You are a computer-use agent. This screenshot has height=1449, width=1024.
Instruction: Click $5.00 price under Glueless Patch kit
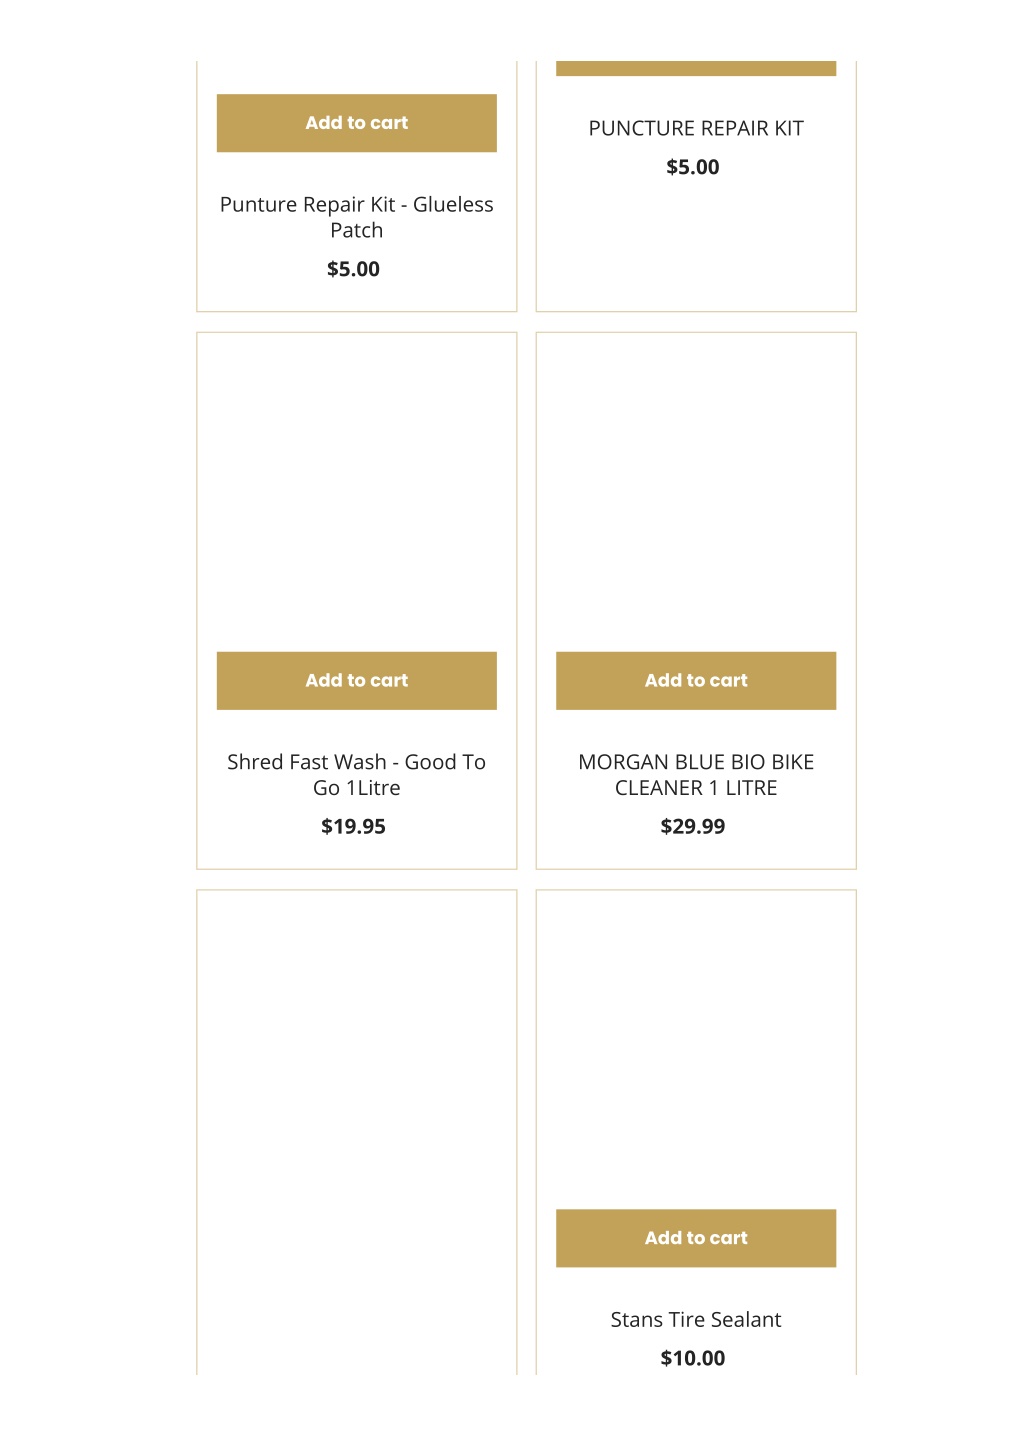point(353,269)
